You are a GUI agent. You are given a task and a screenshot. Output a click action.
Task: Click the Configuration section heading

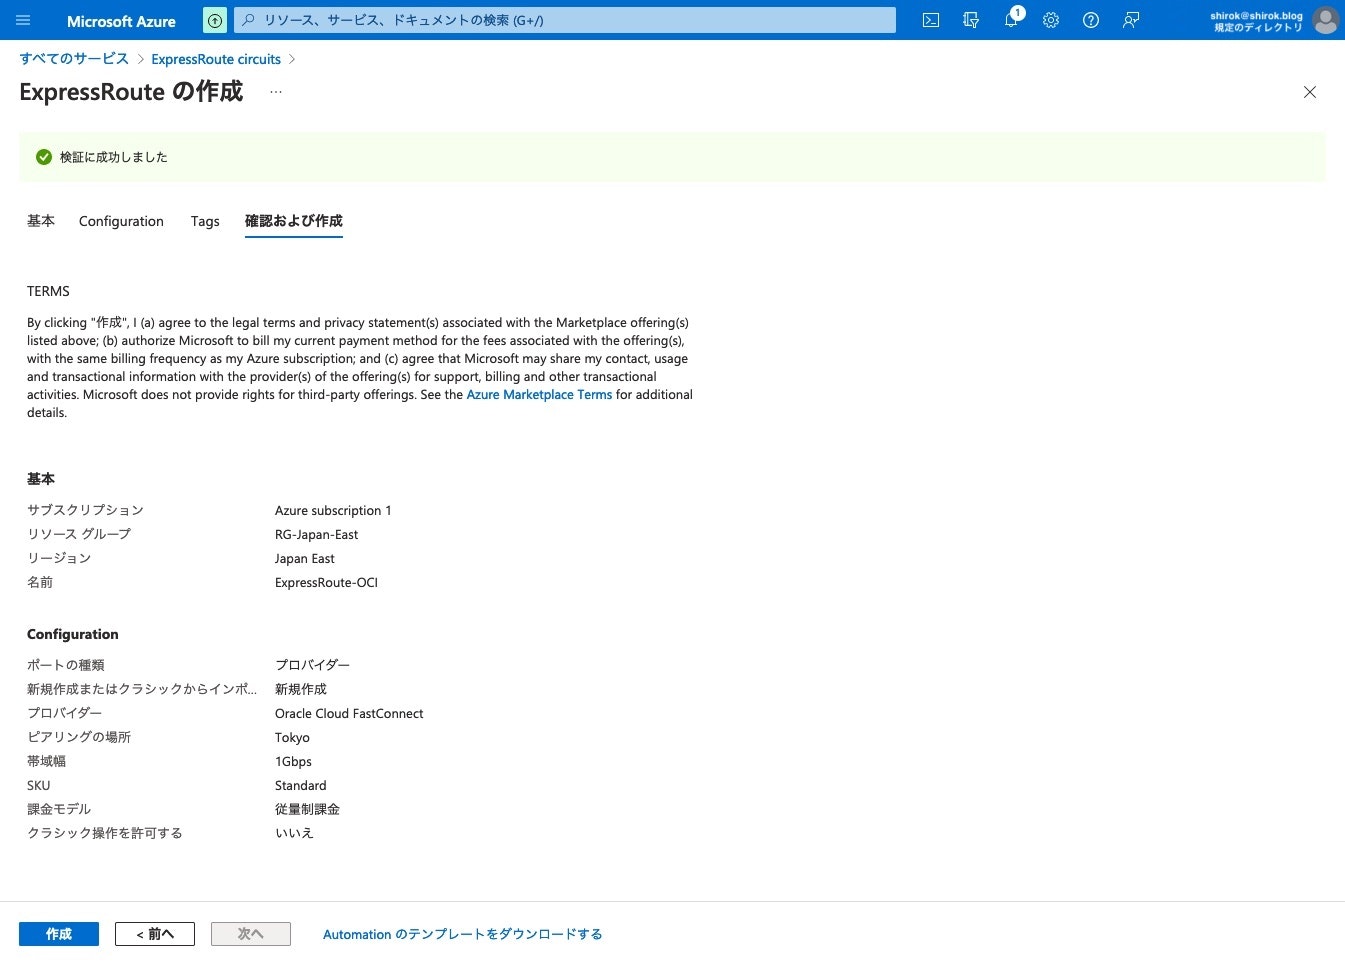click(x=72, y=634)
